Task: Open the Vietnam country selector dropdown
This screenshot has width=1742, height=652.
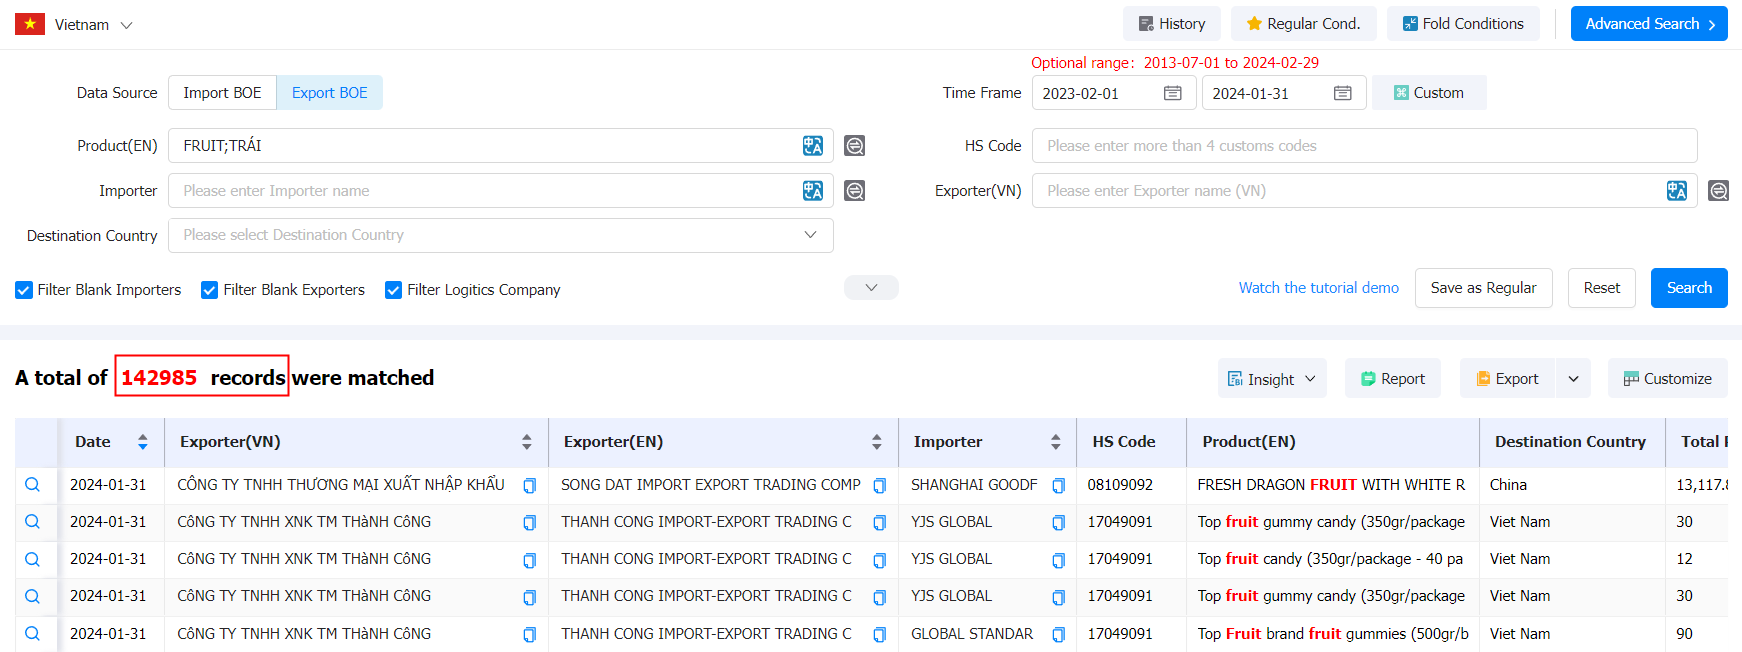Action: tap(126, 25)
